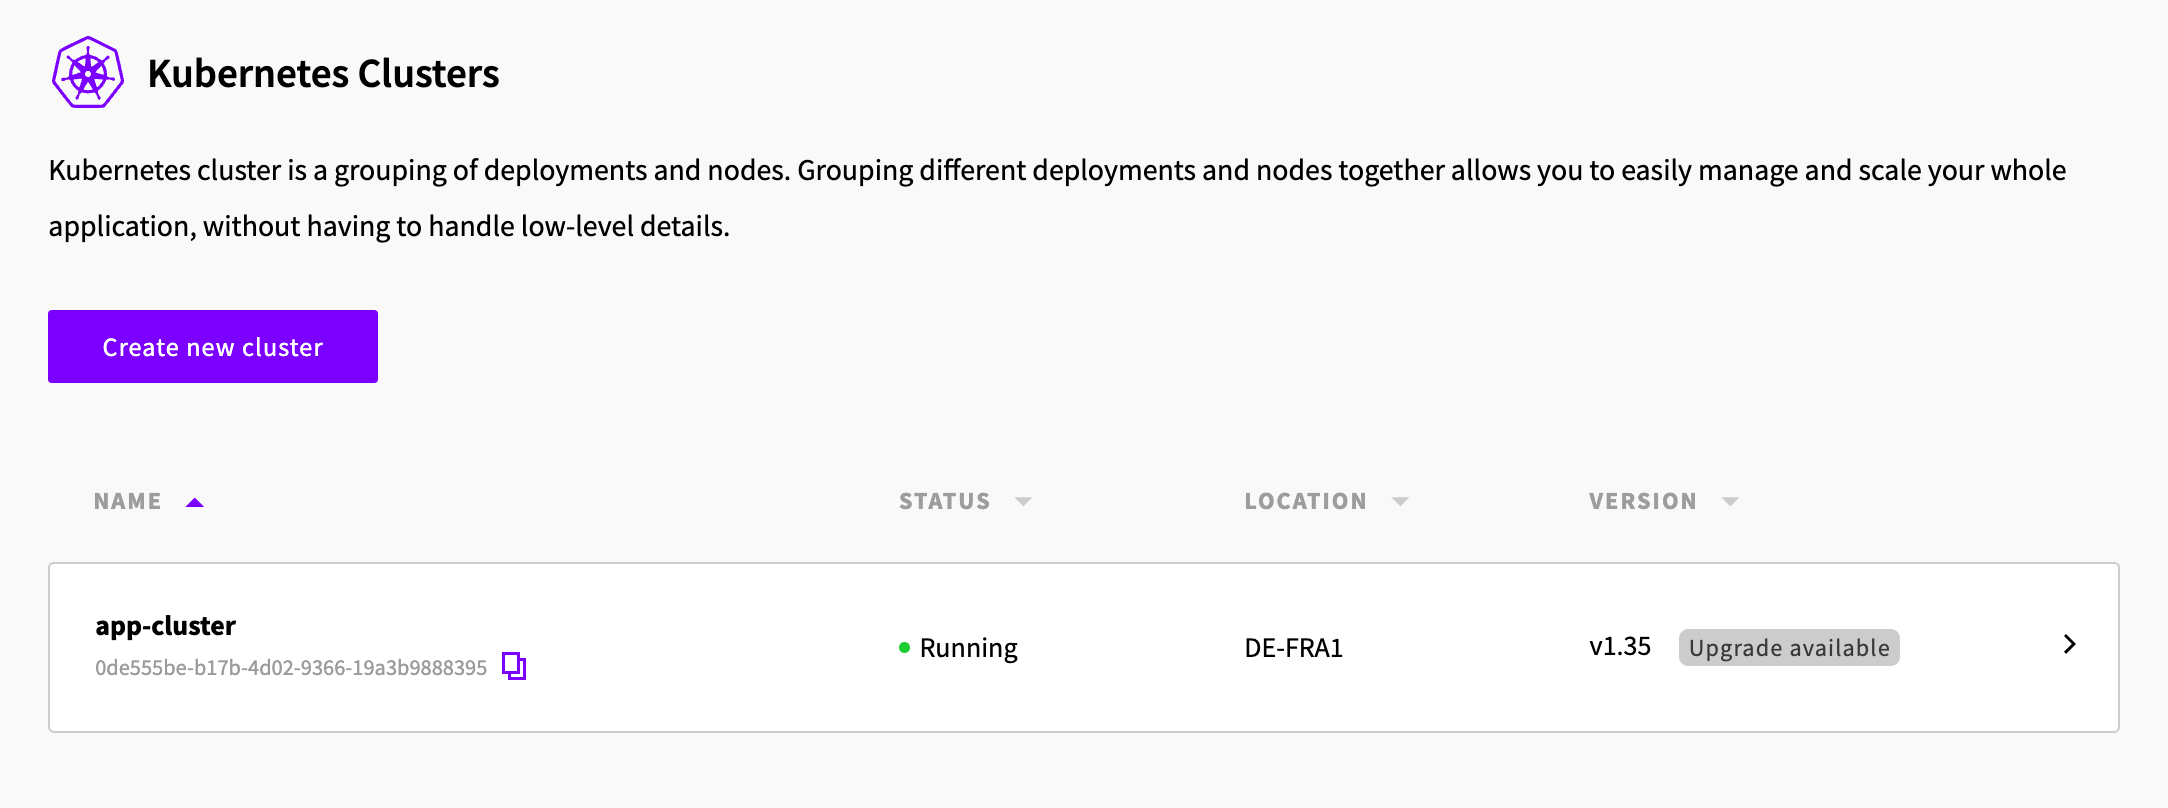Click the Running status text

coord(968,648)
